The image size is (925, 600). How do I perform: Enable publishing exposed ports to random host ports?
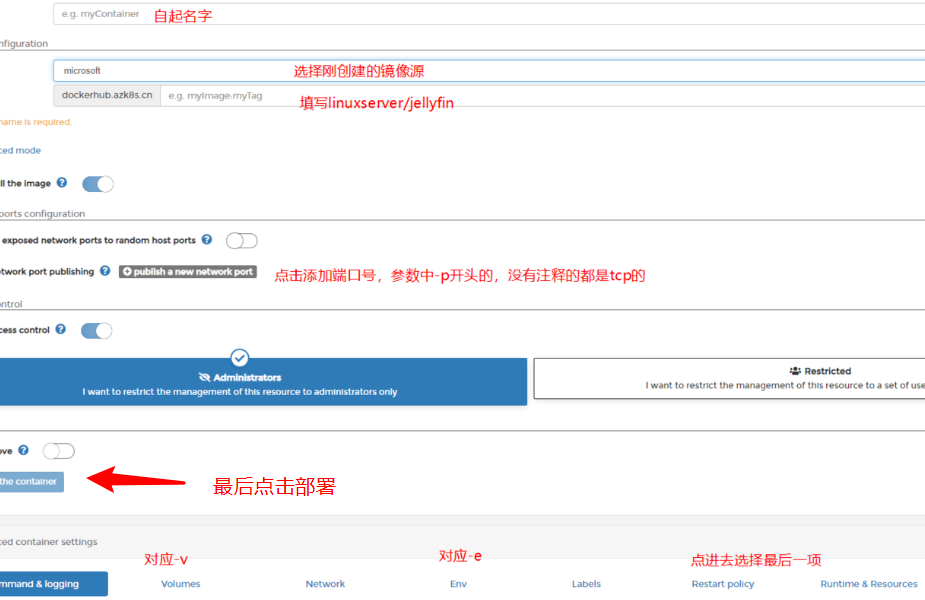coord(240,240)
